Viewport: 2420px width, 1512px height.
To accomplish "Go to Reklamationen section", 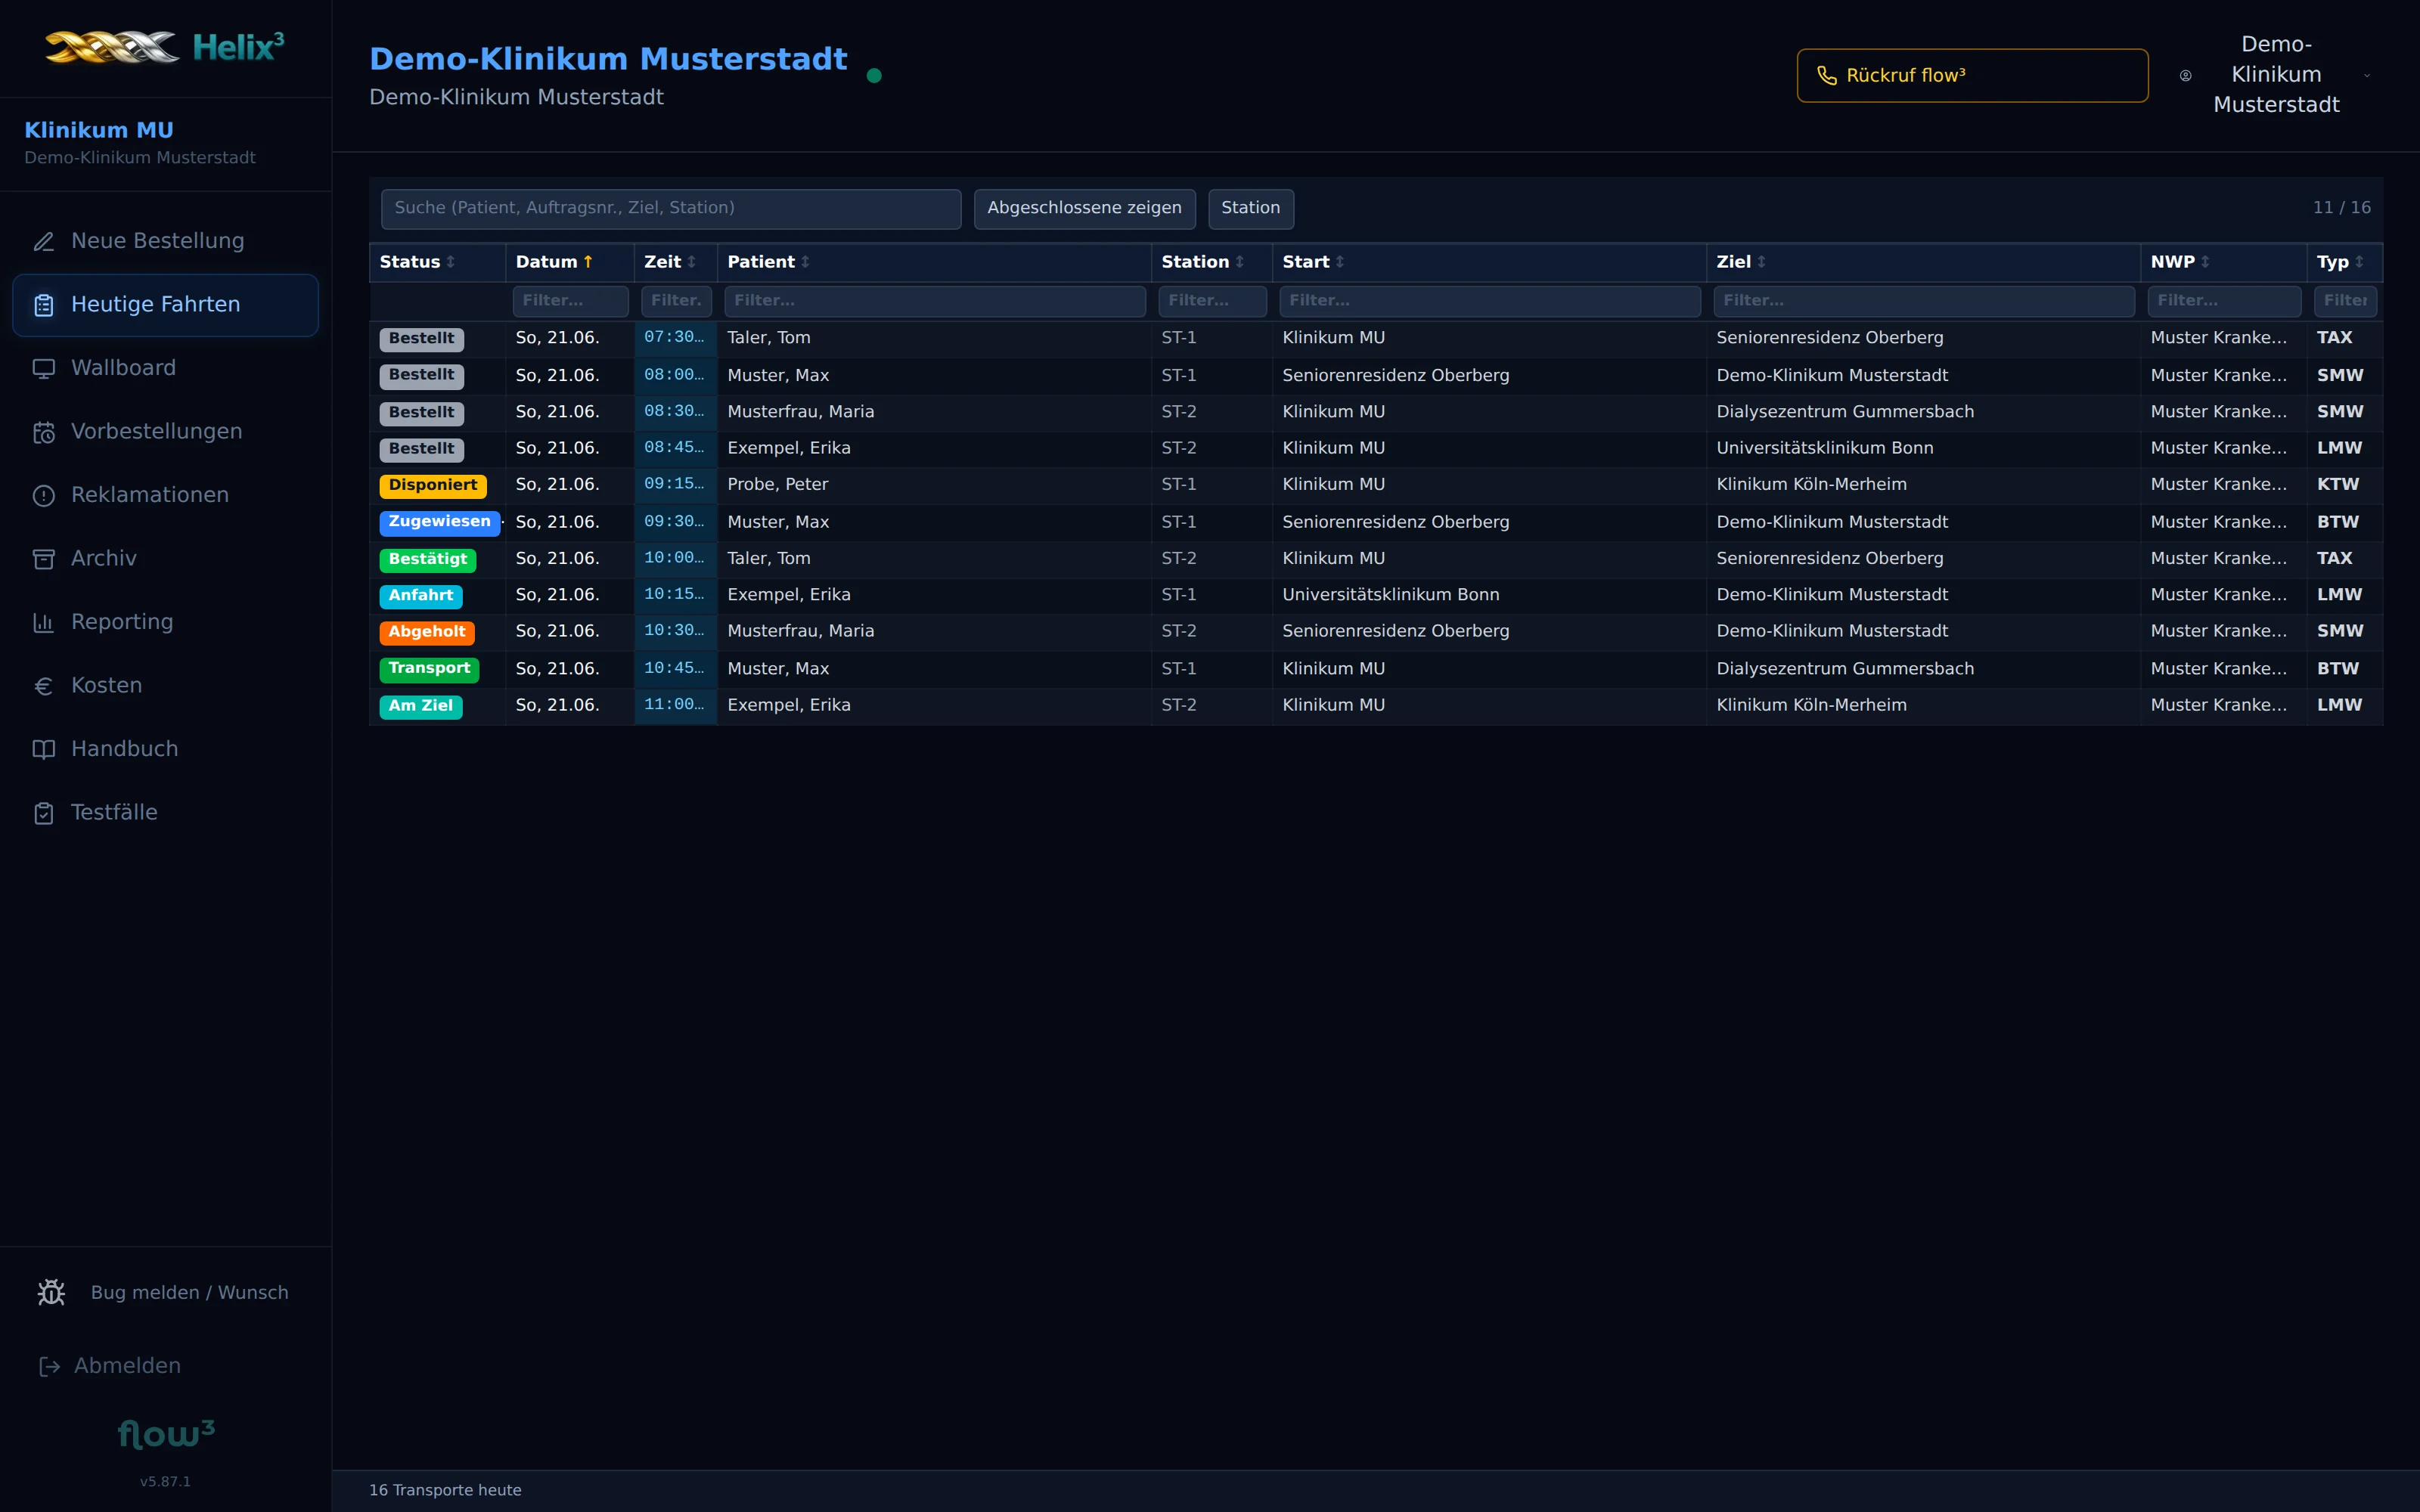I will coord(165,495).
